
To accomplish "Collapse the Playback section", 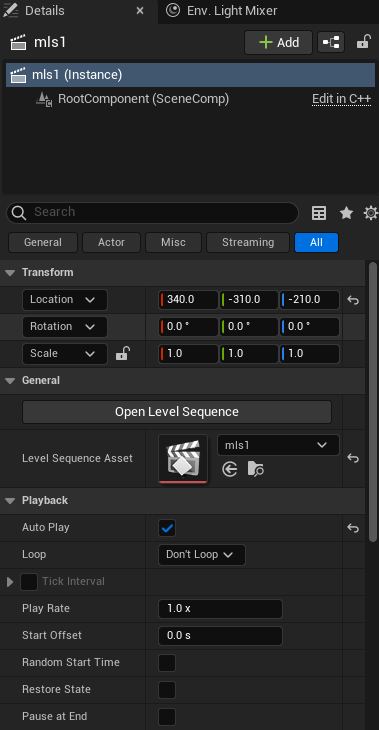I will (10, 501).
